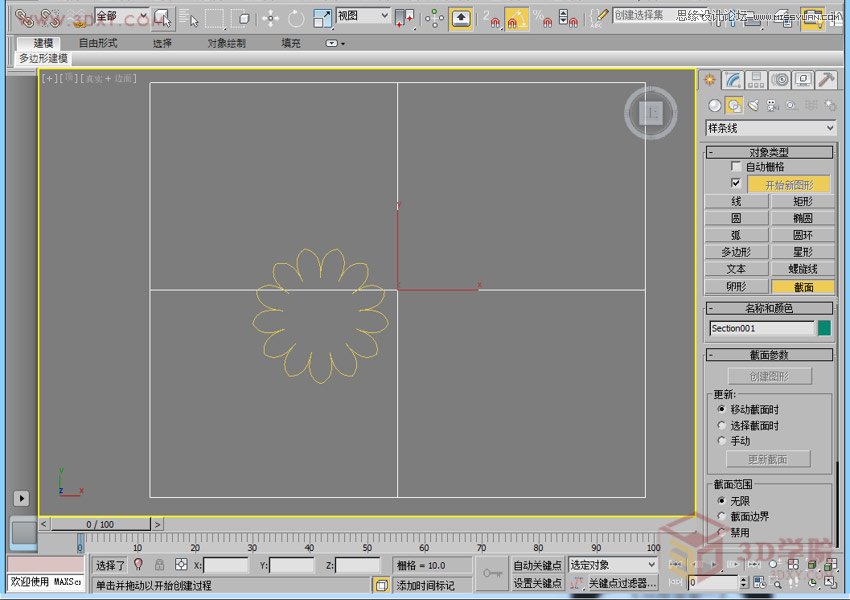Activate the Select and Move tool
This screenshot has width=850, height=600.
point(270,18)
